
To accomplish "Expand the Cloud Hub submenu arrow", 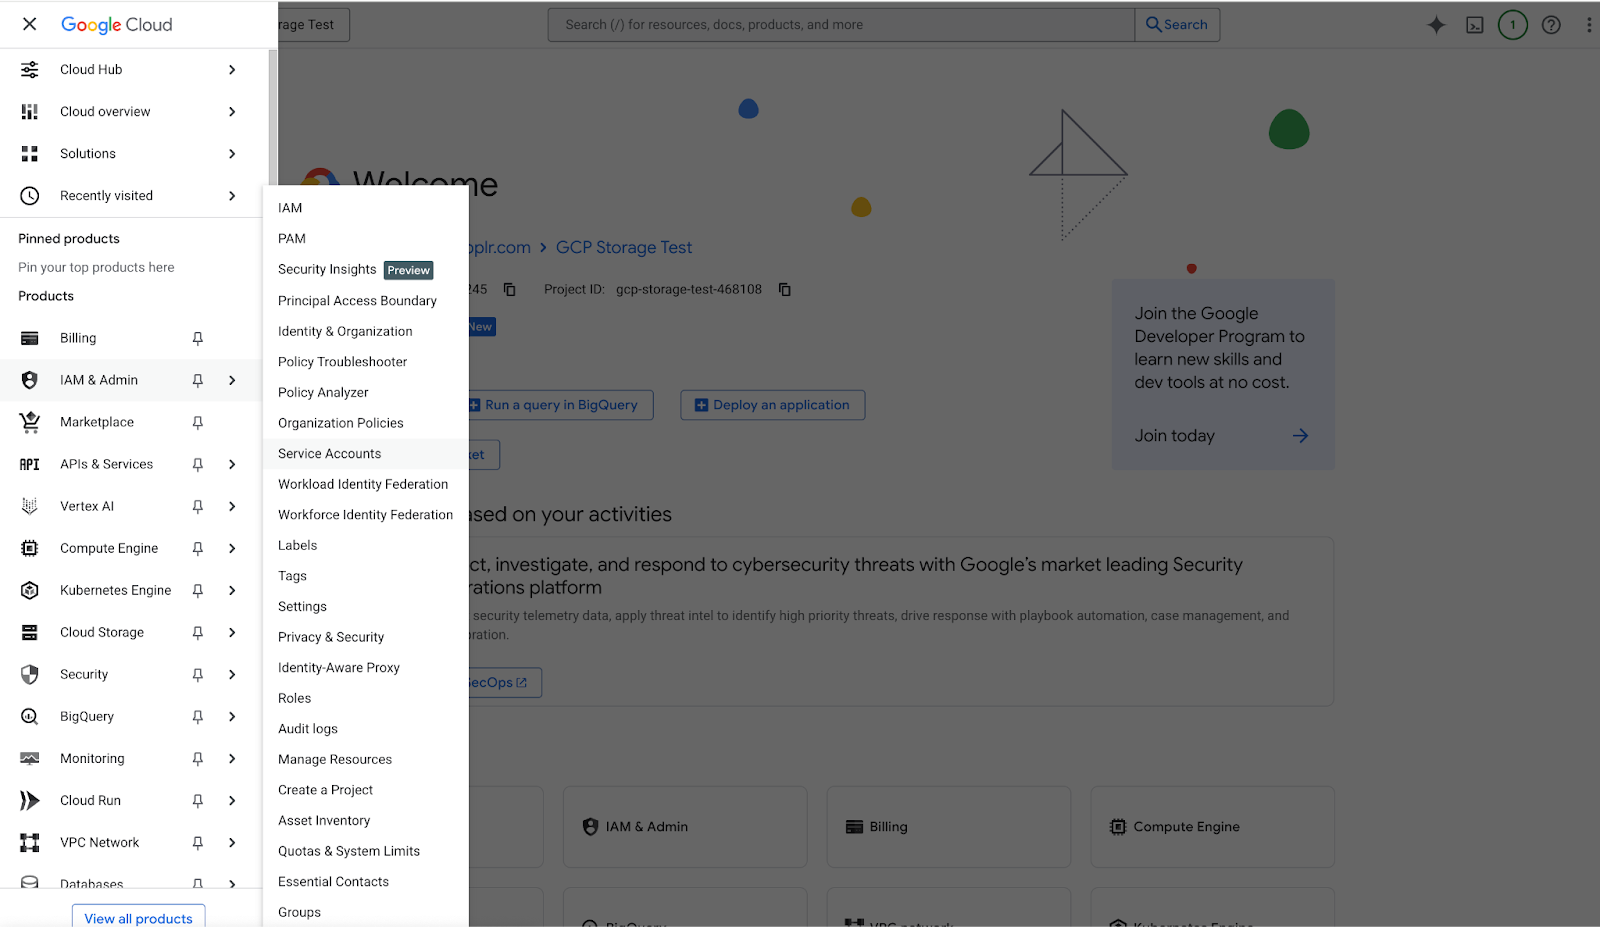I will pyautogui.click(x=232, y=70).
